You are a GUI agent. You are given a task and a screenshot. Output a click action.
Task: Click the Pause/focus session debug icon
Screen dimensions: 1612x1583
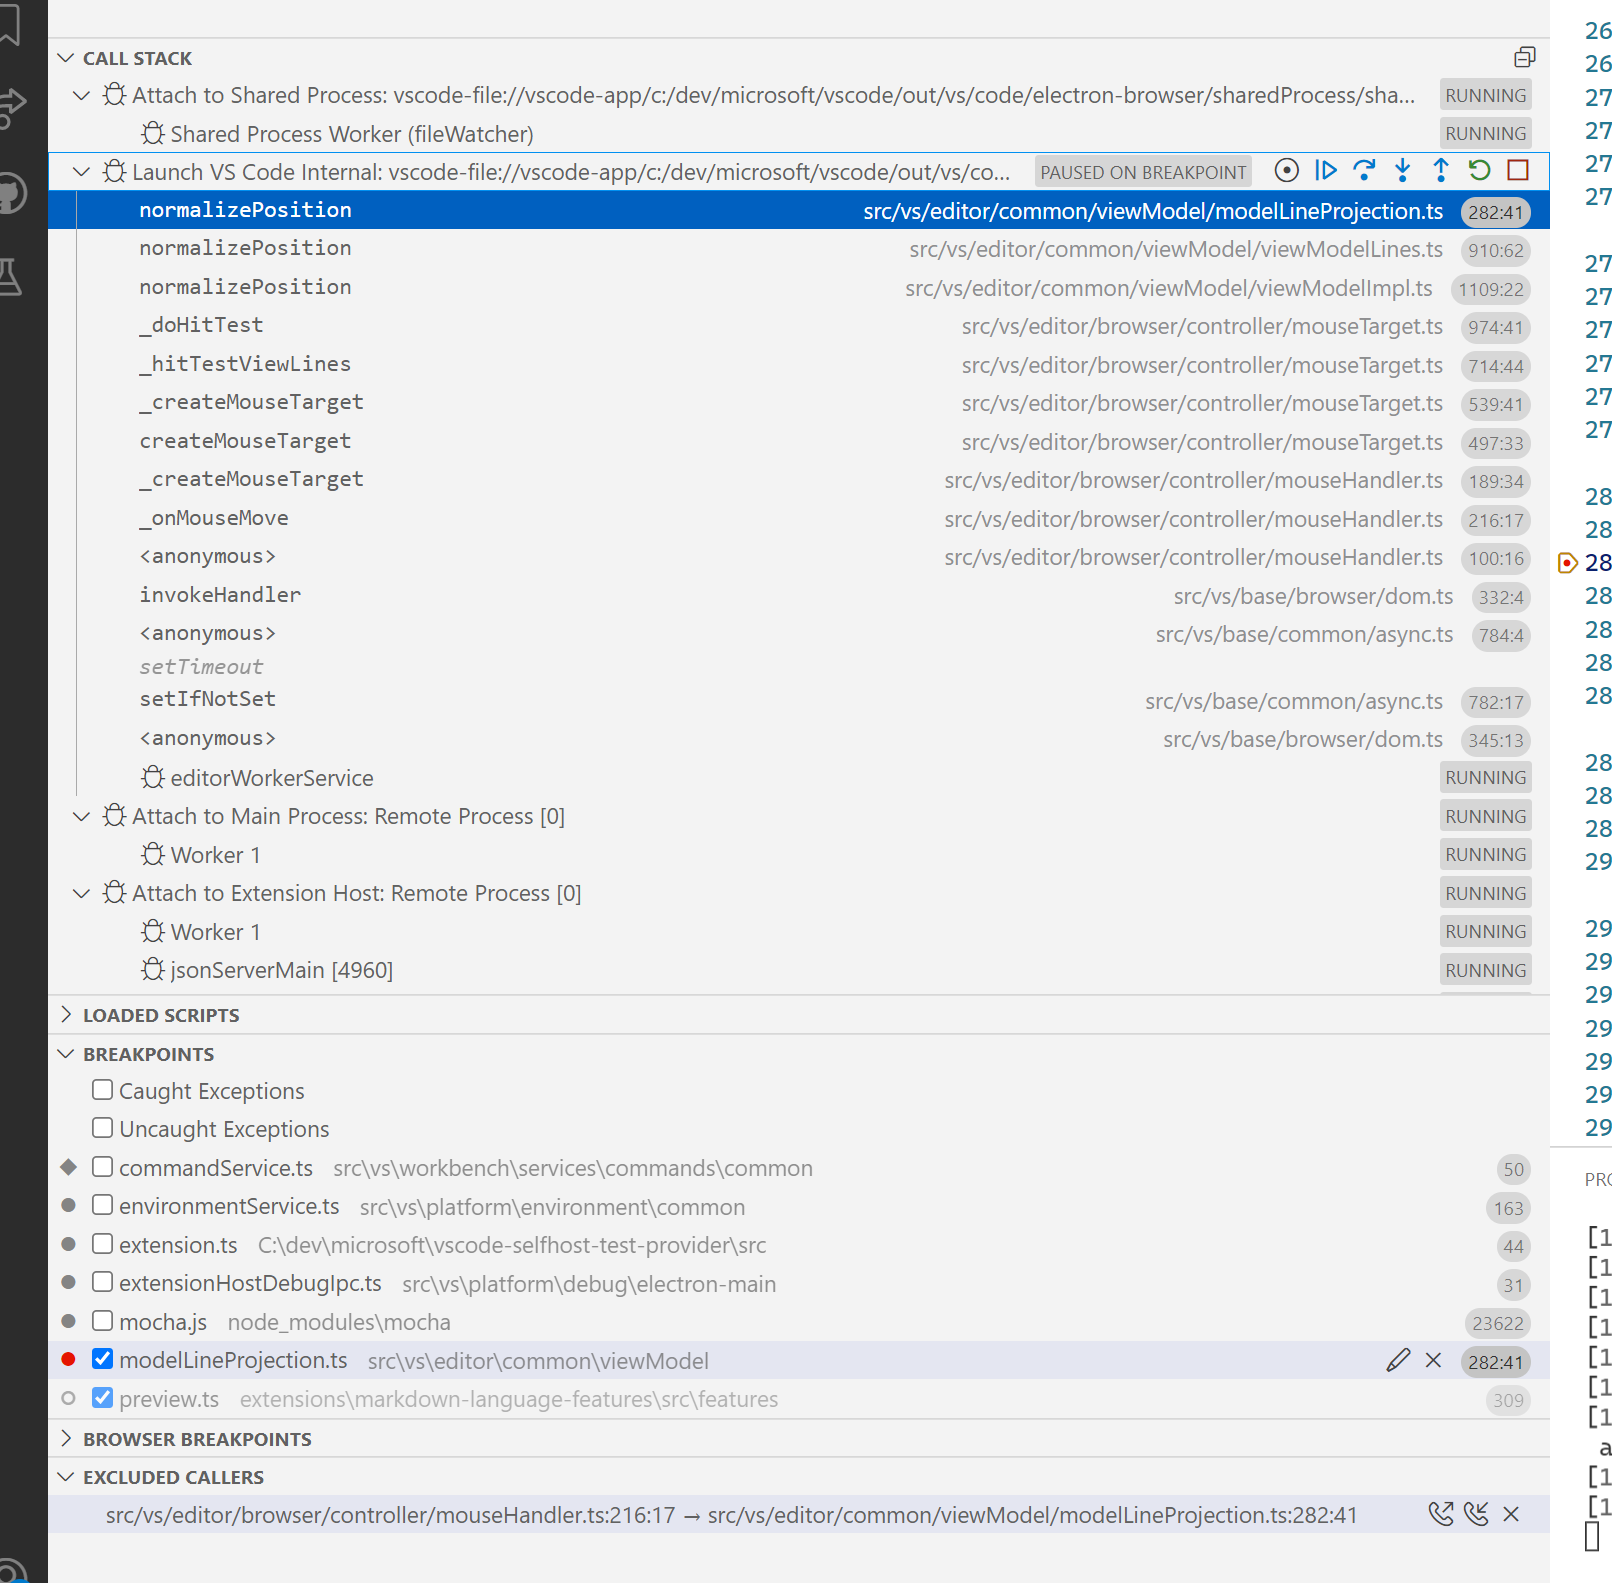click(1287, 171)
